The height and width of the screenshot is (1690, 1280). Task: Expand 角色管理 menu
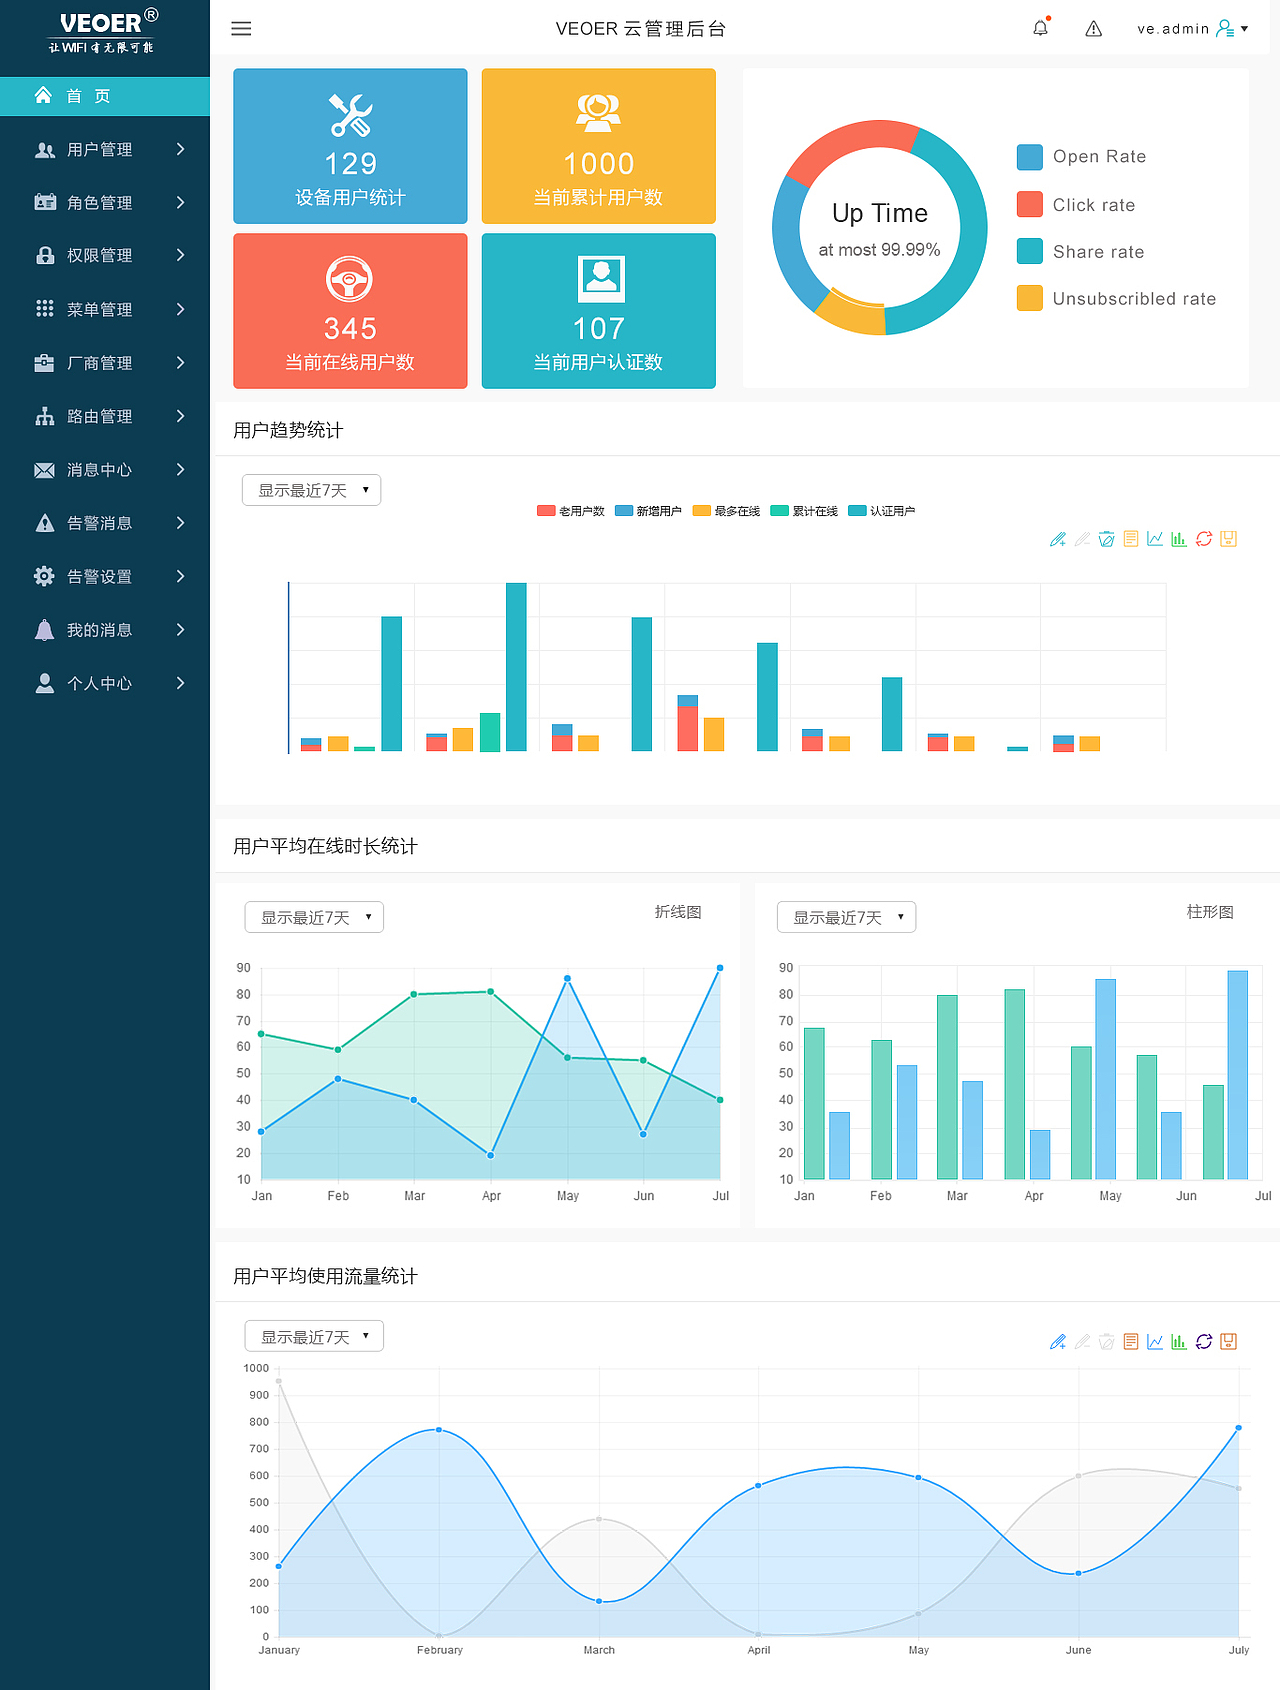pyautogui.click(x=105, y=203)
